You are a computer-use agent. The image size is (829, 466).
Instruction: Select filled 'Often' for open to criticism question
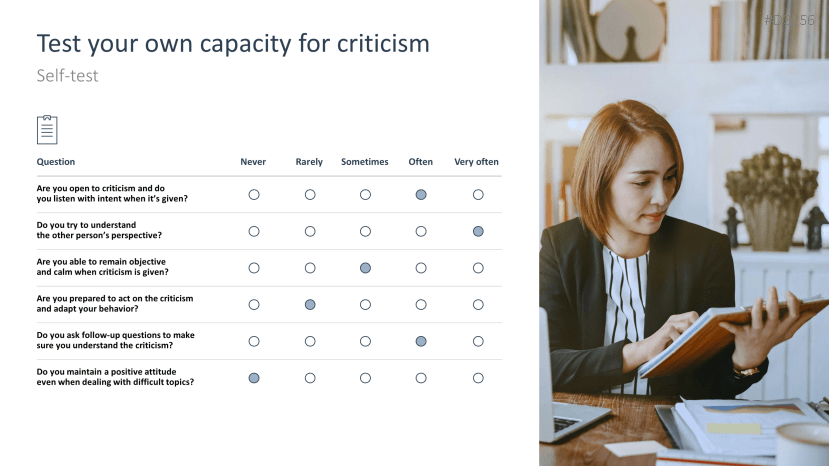coord(421,194)
